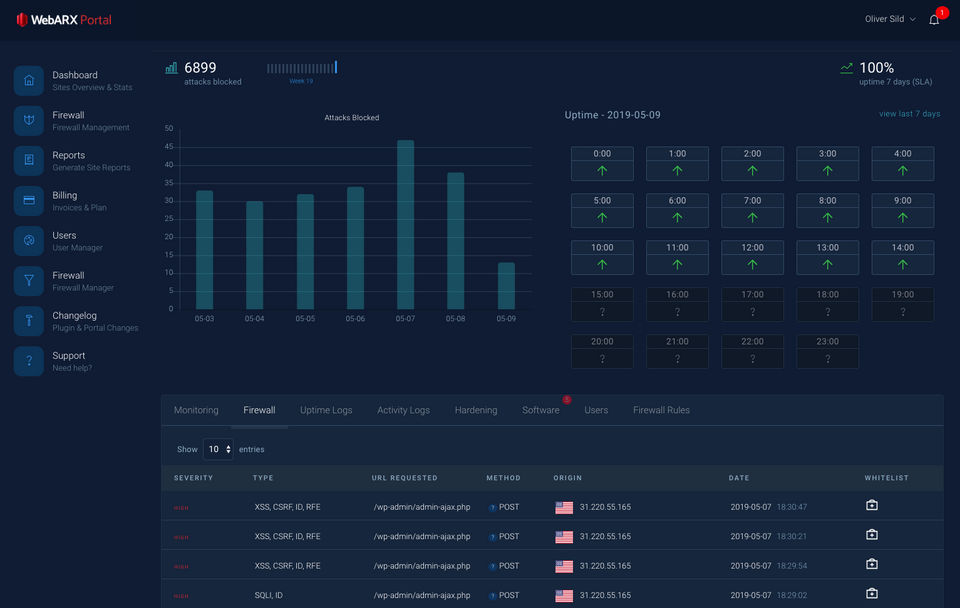Sort by the URL Requested column header
Viewport: 960px width, 608px height.
pos(405,478)
